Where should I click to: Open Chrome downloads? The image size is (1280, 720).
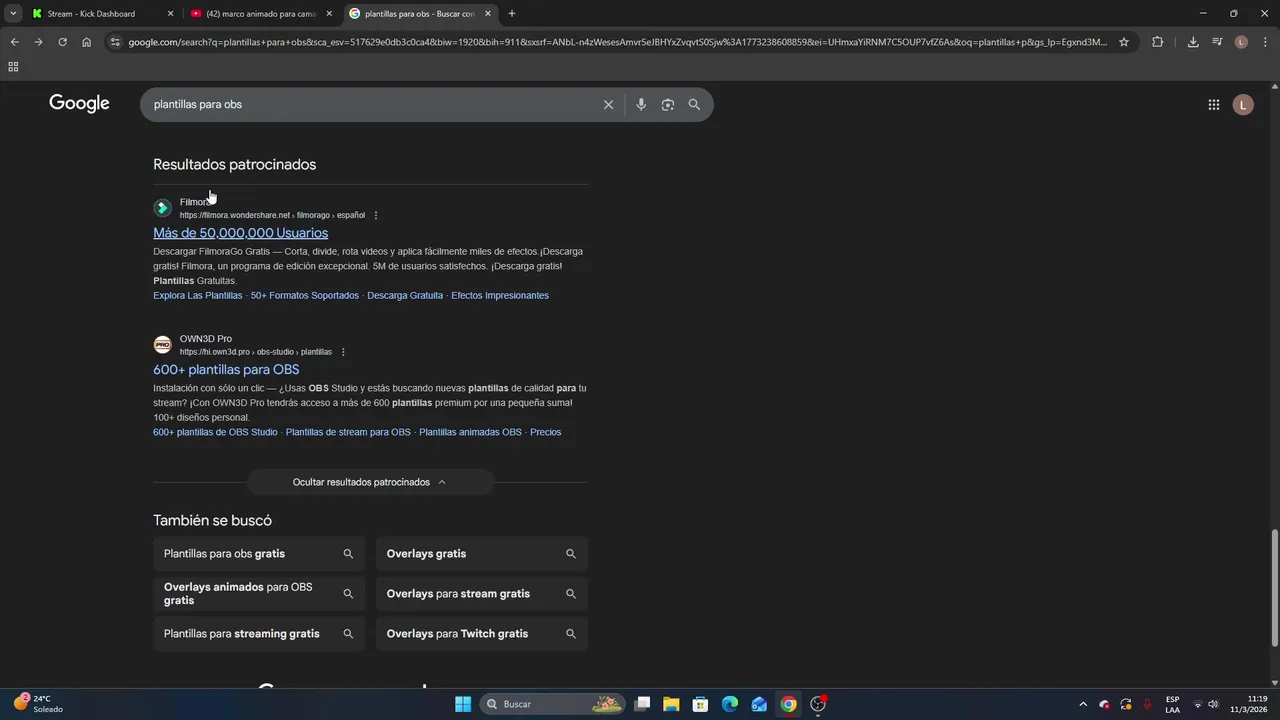click(1193, 42)
